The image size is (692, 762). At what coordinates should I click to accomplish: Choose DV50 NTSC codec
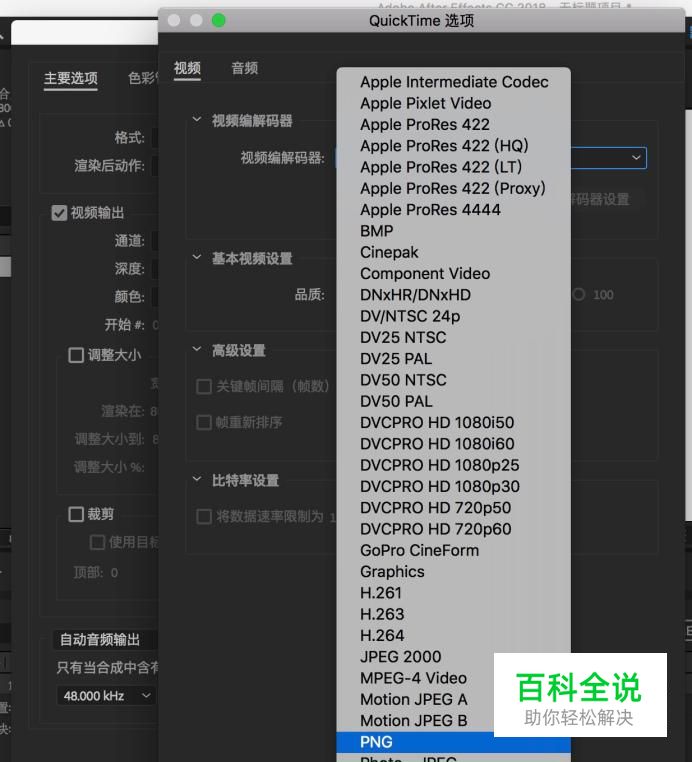tap(453, 380)
